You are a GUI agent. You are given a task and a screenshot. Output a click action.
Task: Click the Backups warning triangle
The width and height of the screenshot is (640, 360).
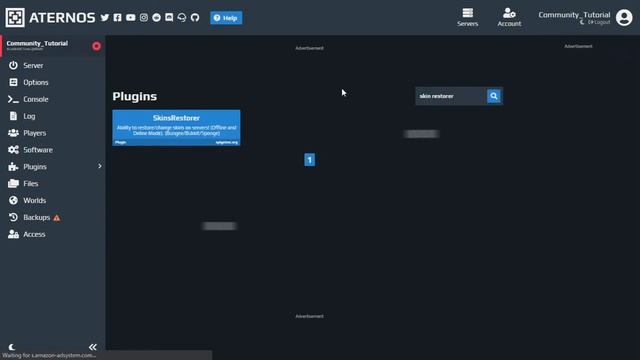point(57,218)
